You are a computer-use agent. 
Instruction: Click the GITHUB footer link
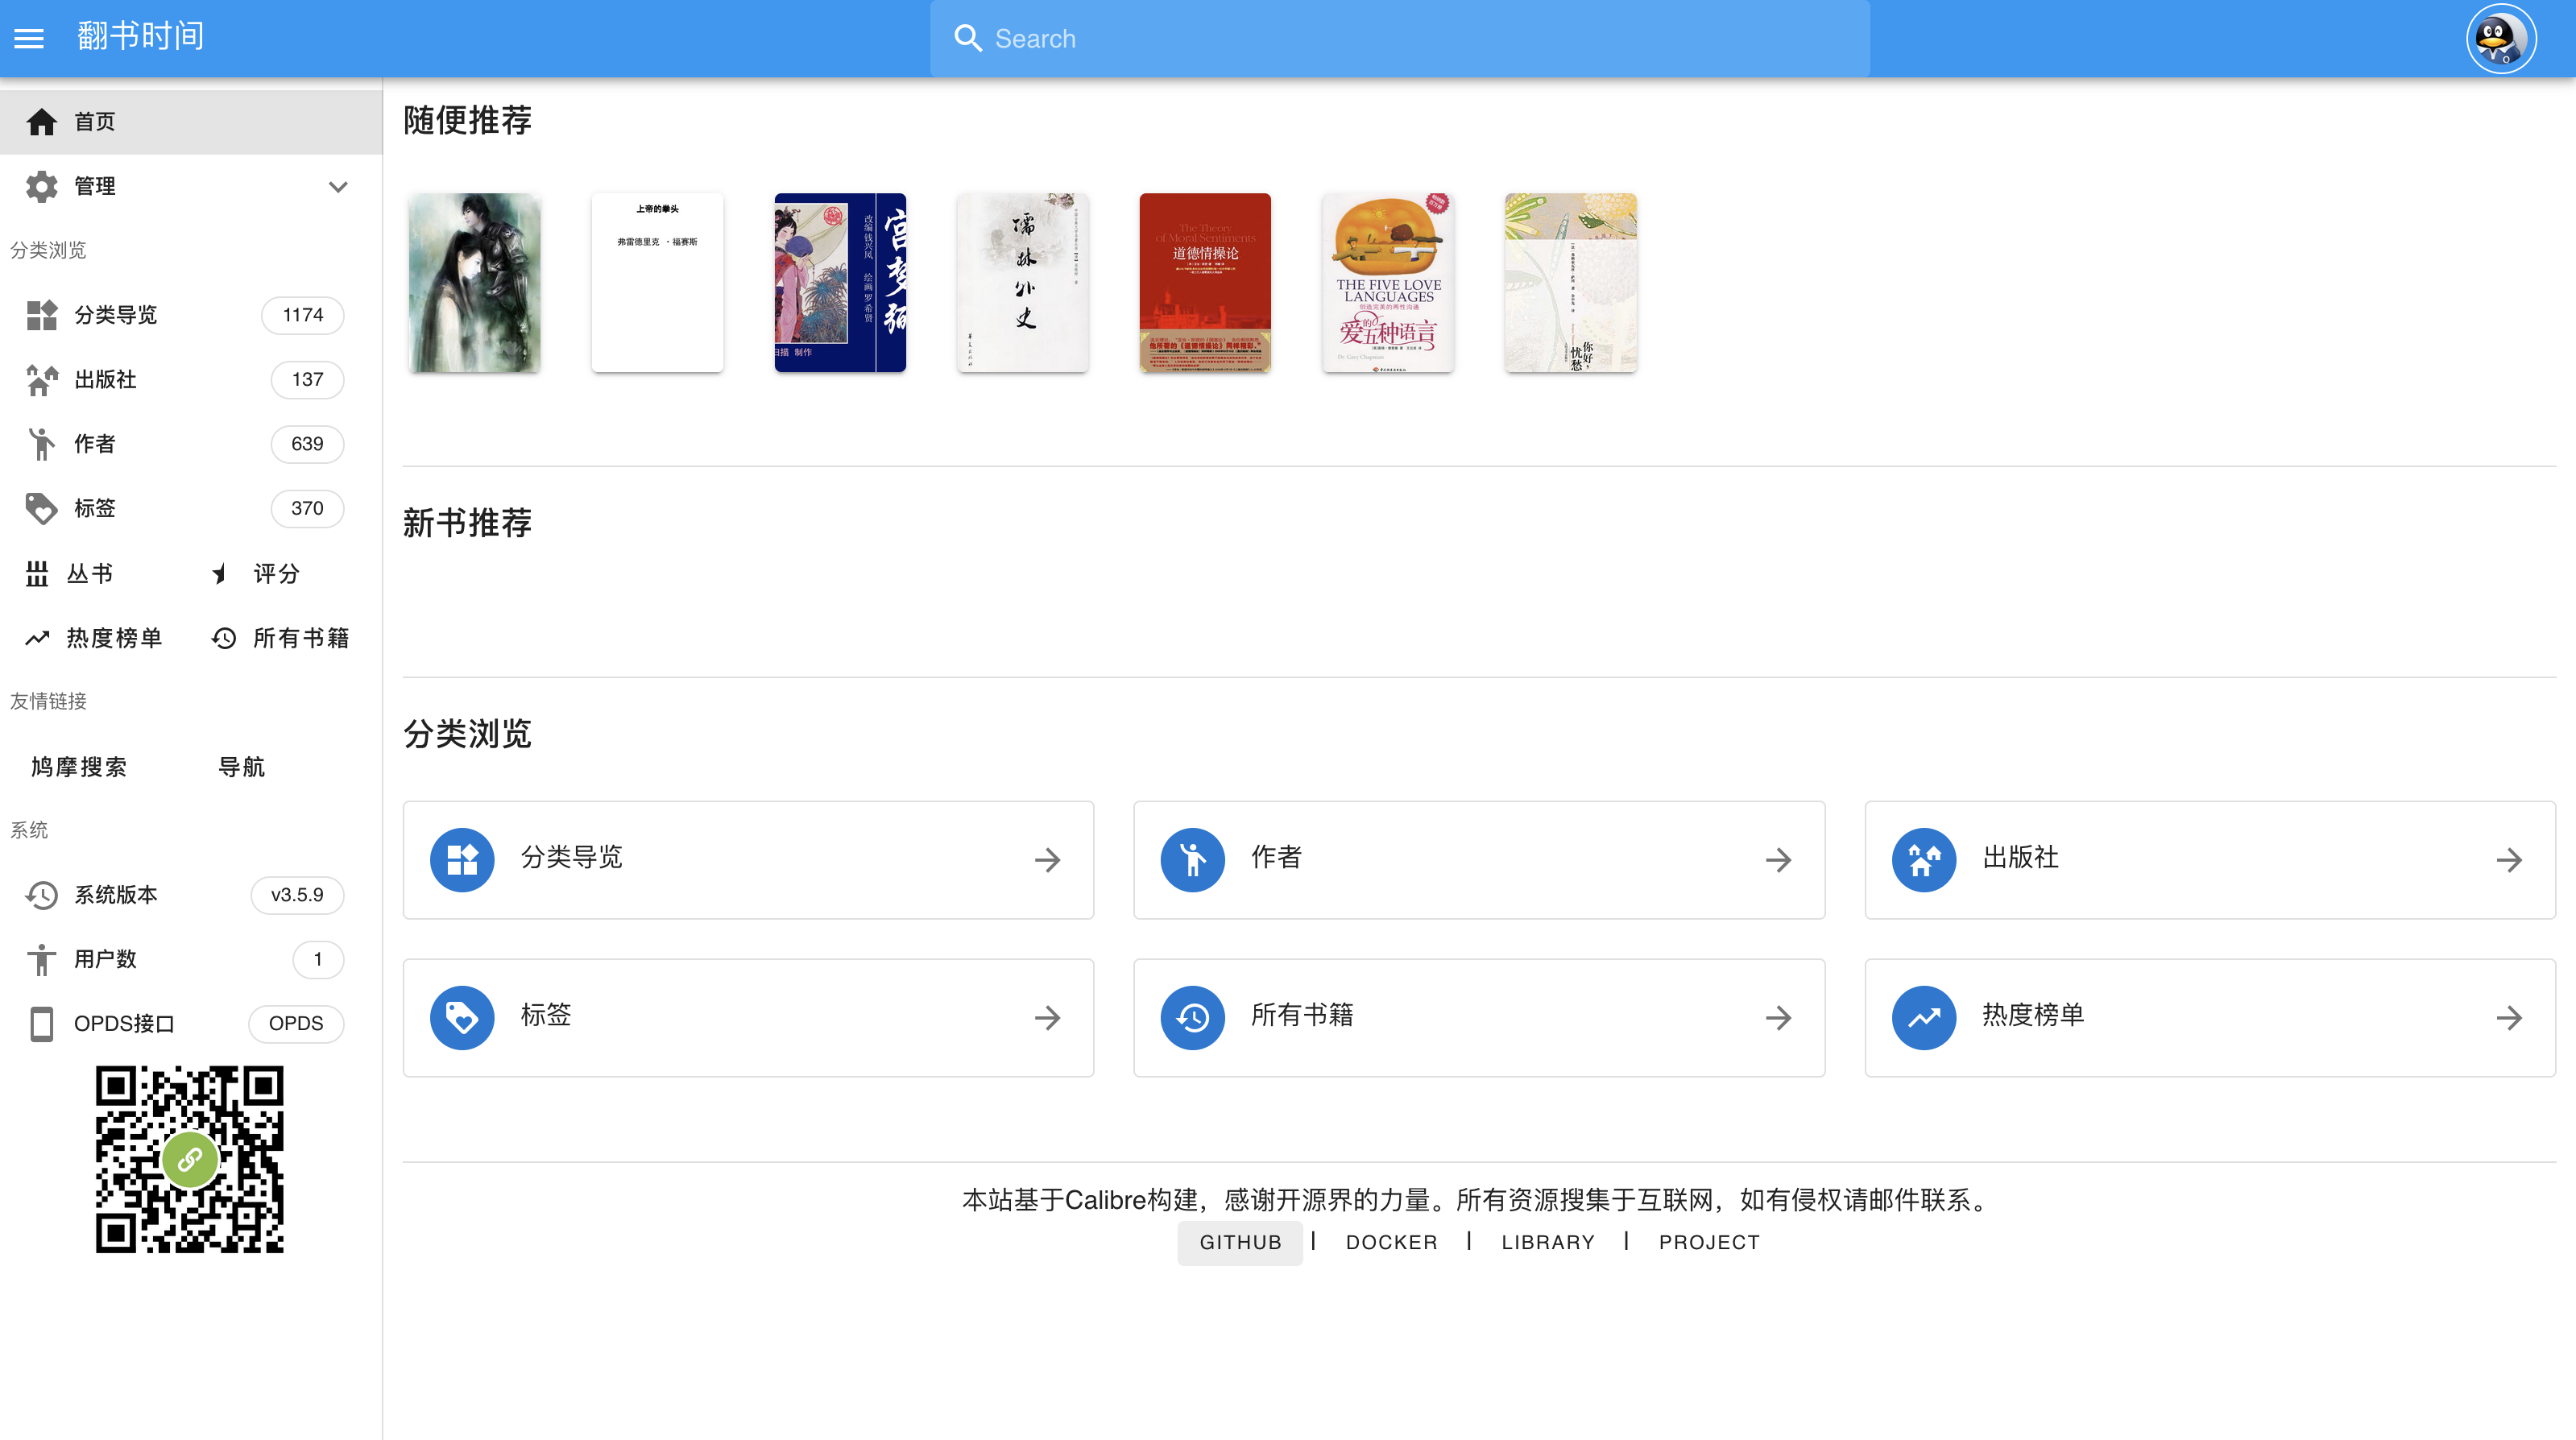pyautogui.click(x=1240, y=1242)
